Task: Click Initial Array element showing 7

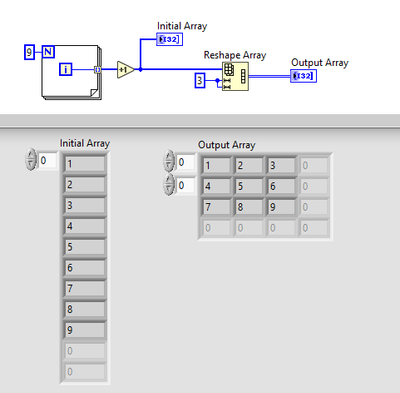Action: tap(85, 289)
